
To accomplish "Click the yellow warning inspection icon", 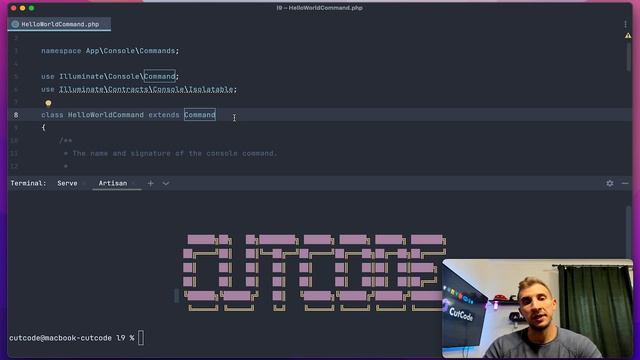I will pos(628,36).
